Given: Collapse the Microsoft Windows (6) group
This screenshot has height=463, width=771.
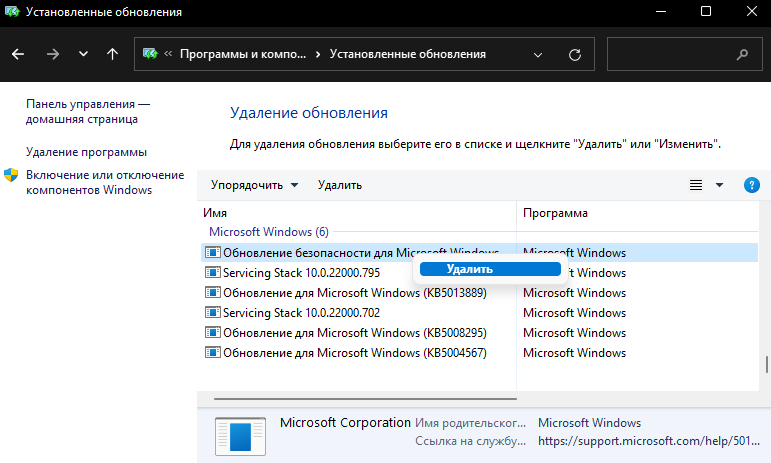Looking at the screenshot, I should [269, 232].
